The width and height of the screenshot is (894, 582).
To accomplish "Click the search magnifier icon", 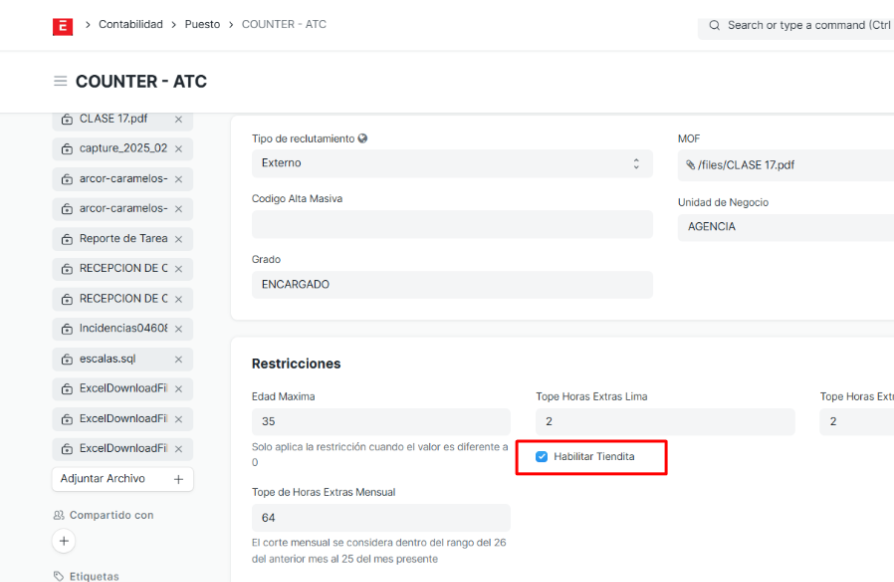I will [714, 25].
